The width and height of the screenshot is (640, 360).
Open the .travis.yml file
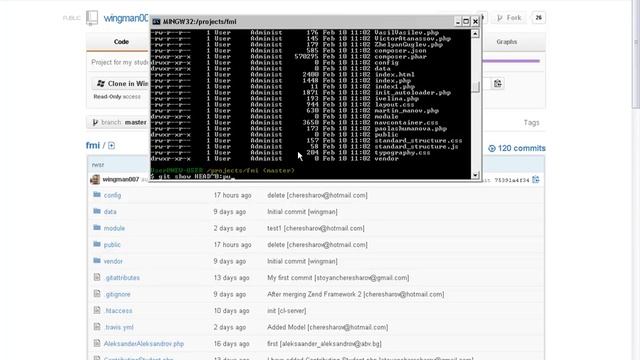119,327
